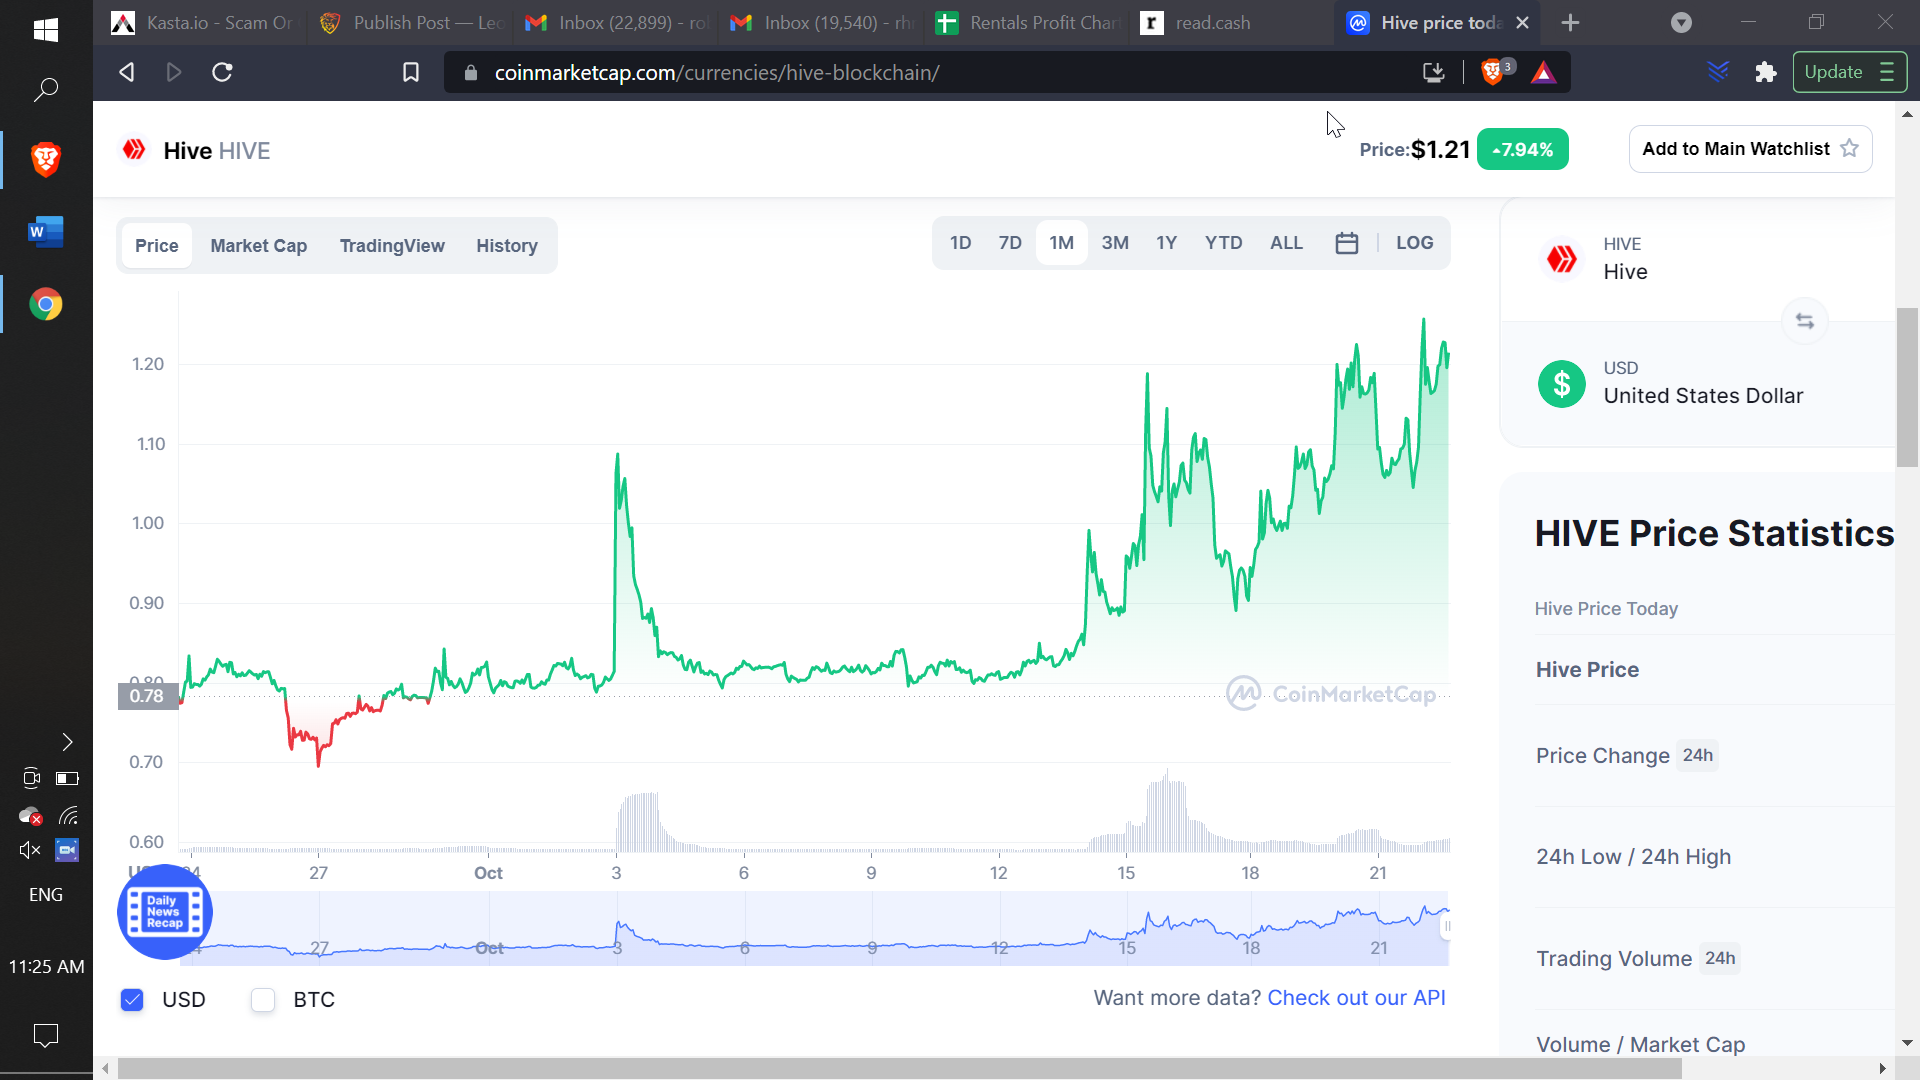Screen dimensions: 1920x1080
Task: Select the 1D time range
Action: point(961,243)
